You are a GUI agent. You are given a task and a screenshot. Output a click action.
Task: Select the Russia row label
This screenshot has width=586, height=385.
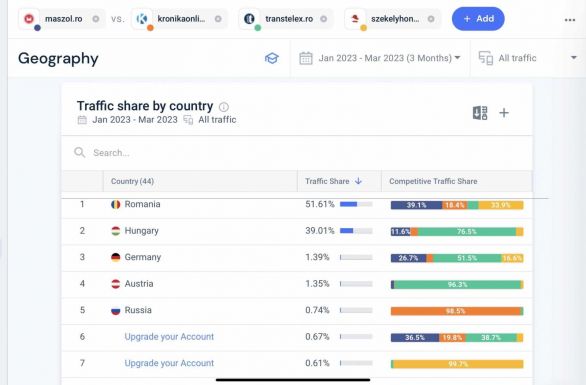click(x=138, y=310)
